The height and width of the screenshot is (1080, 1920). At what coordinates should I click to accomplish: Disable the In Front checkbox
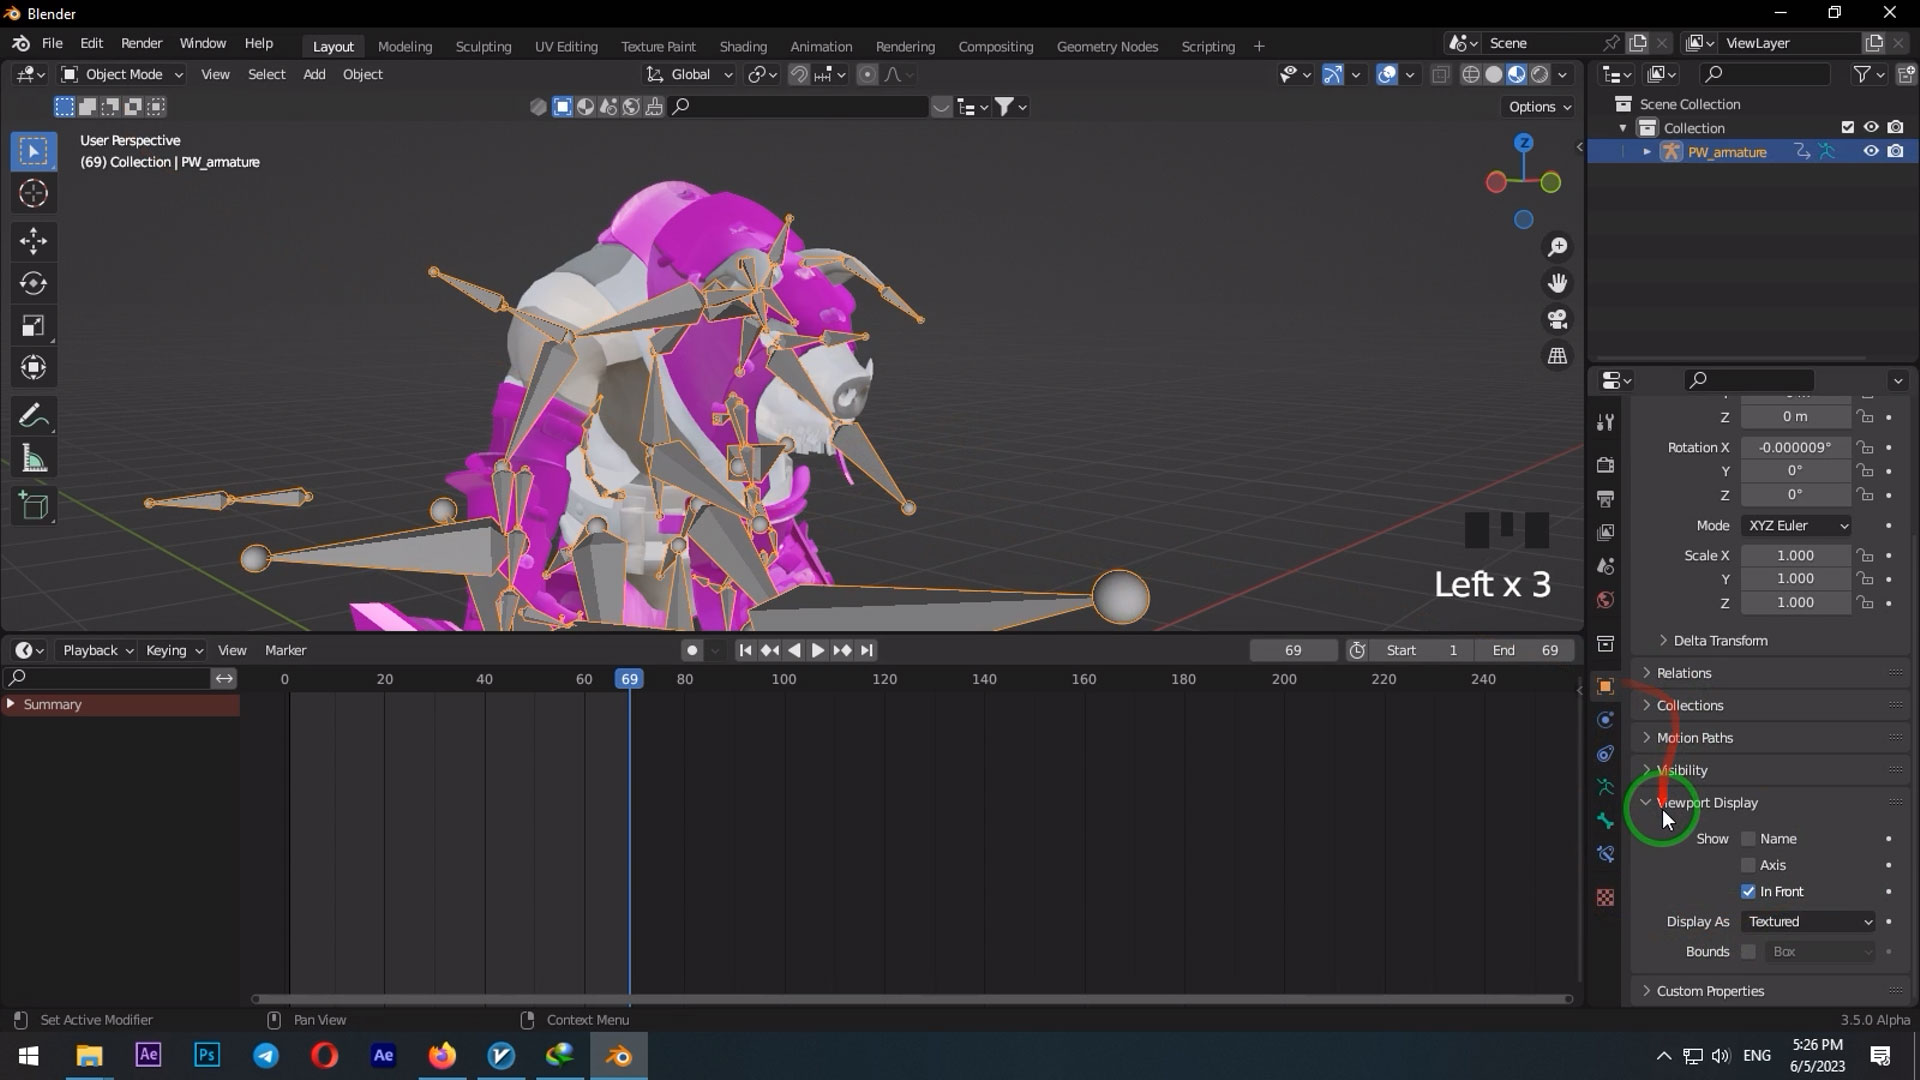tap(1748, 891)
